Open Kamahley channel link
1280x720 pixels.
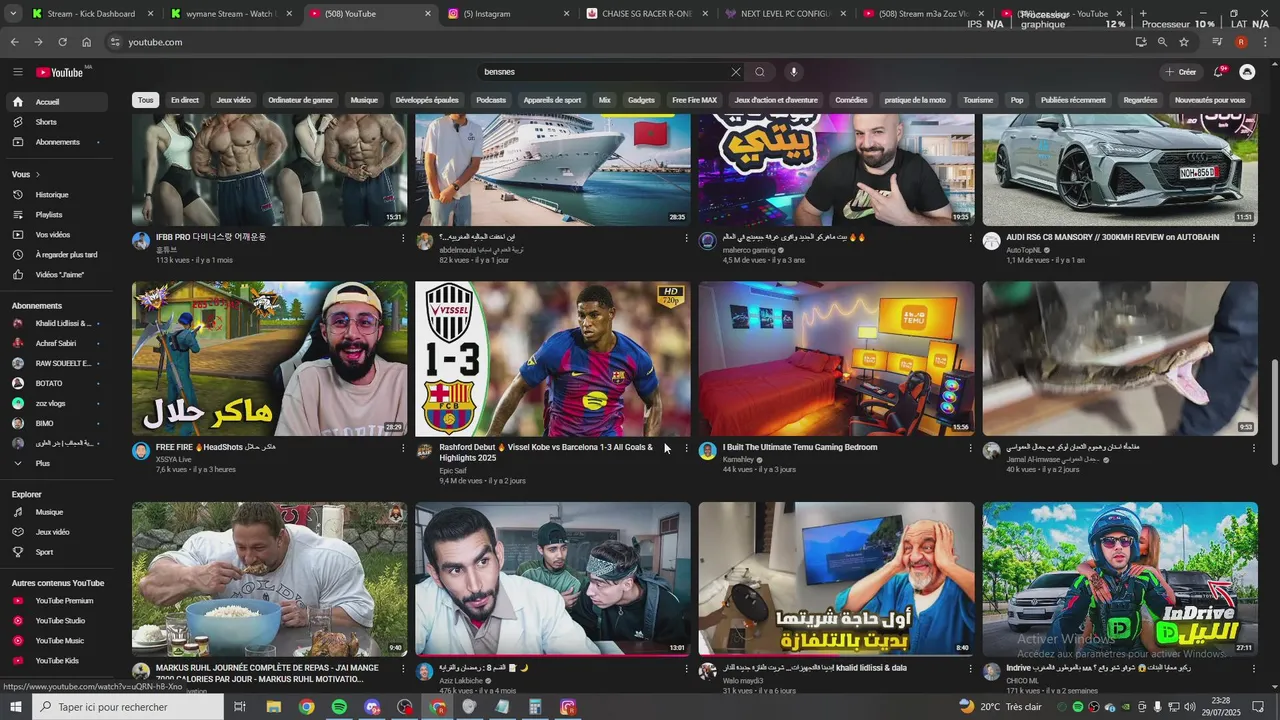click(737, 459)
